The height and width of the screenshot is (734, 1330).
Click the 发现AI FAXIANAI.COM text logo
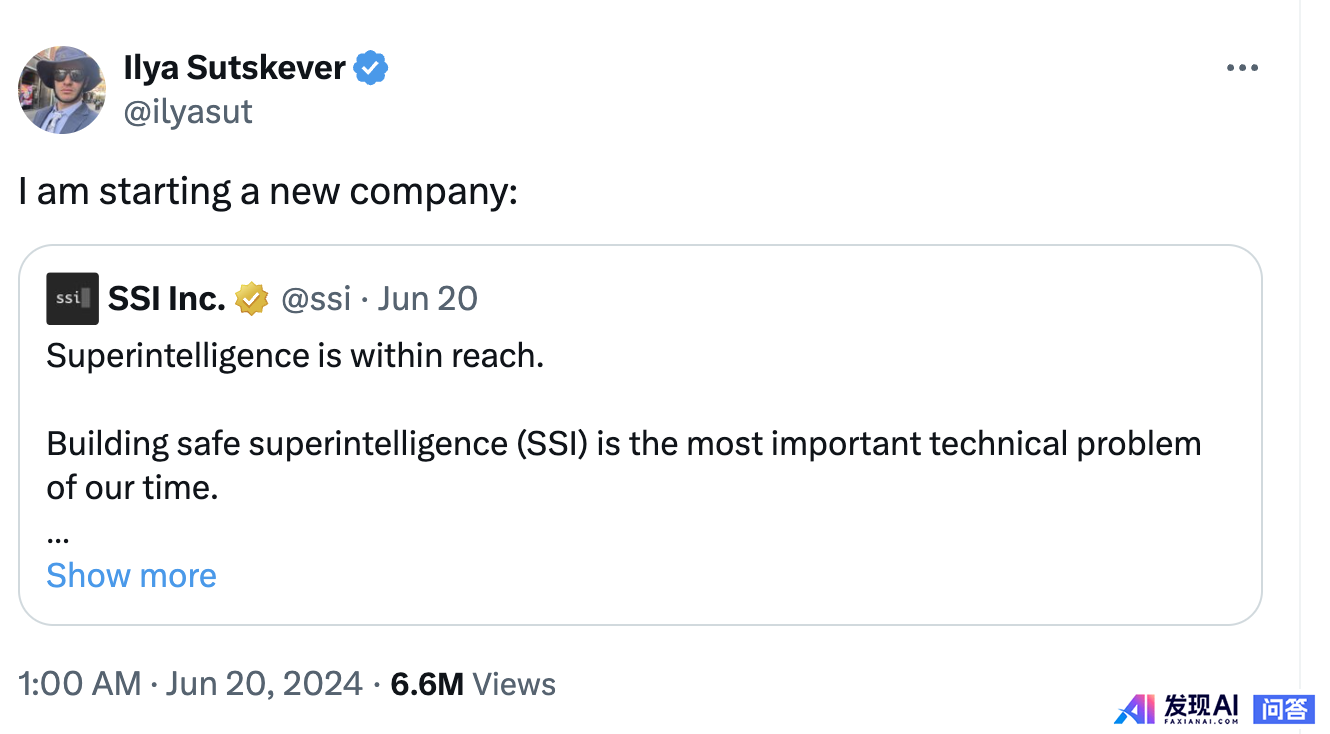(x=1202, y=709)
